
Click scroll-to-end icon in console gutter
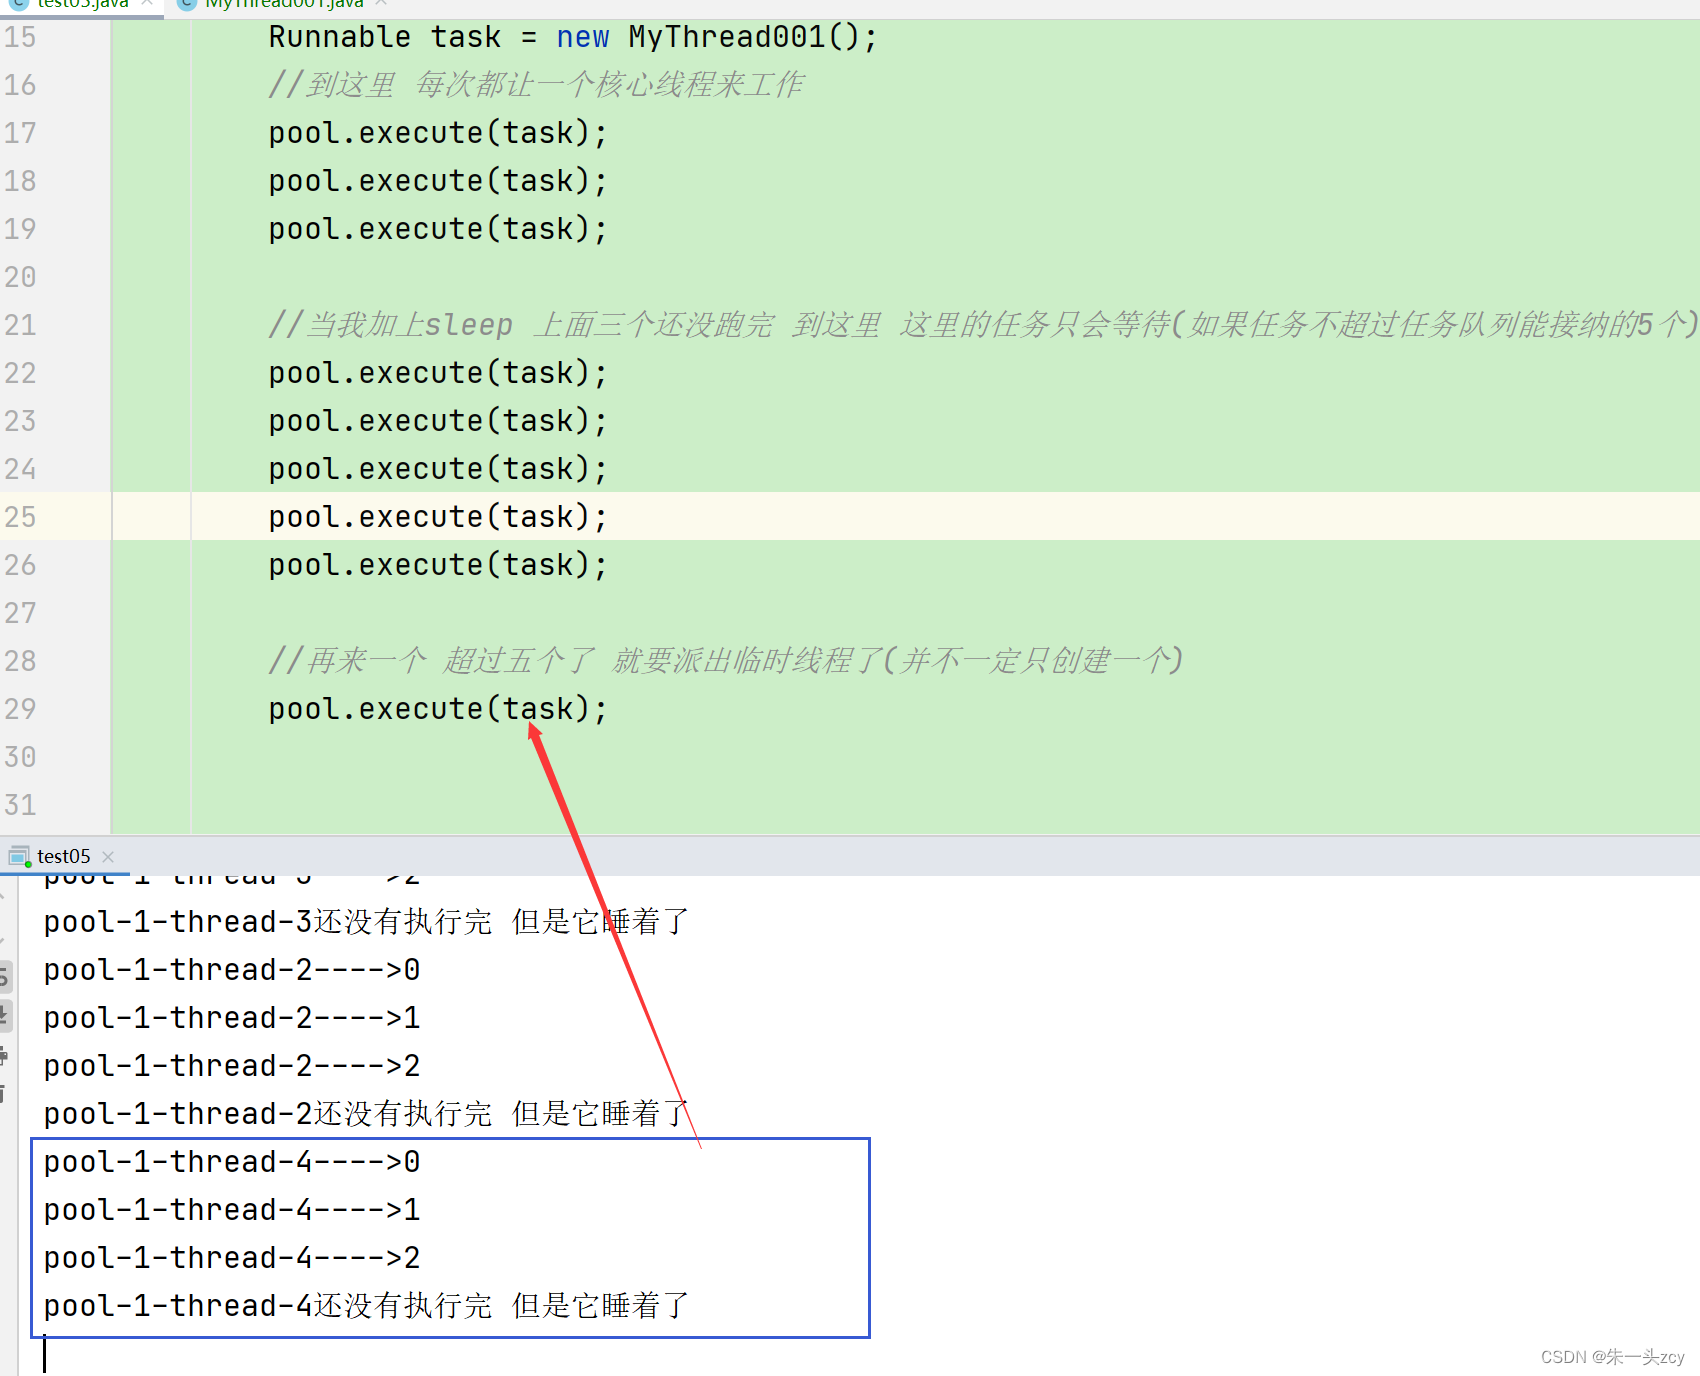coord(5,1016)
